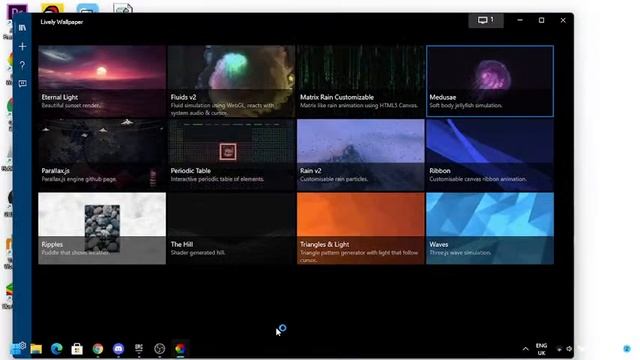Select the Eternal Light wallpaper

[x=102, y=81]
